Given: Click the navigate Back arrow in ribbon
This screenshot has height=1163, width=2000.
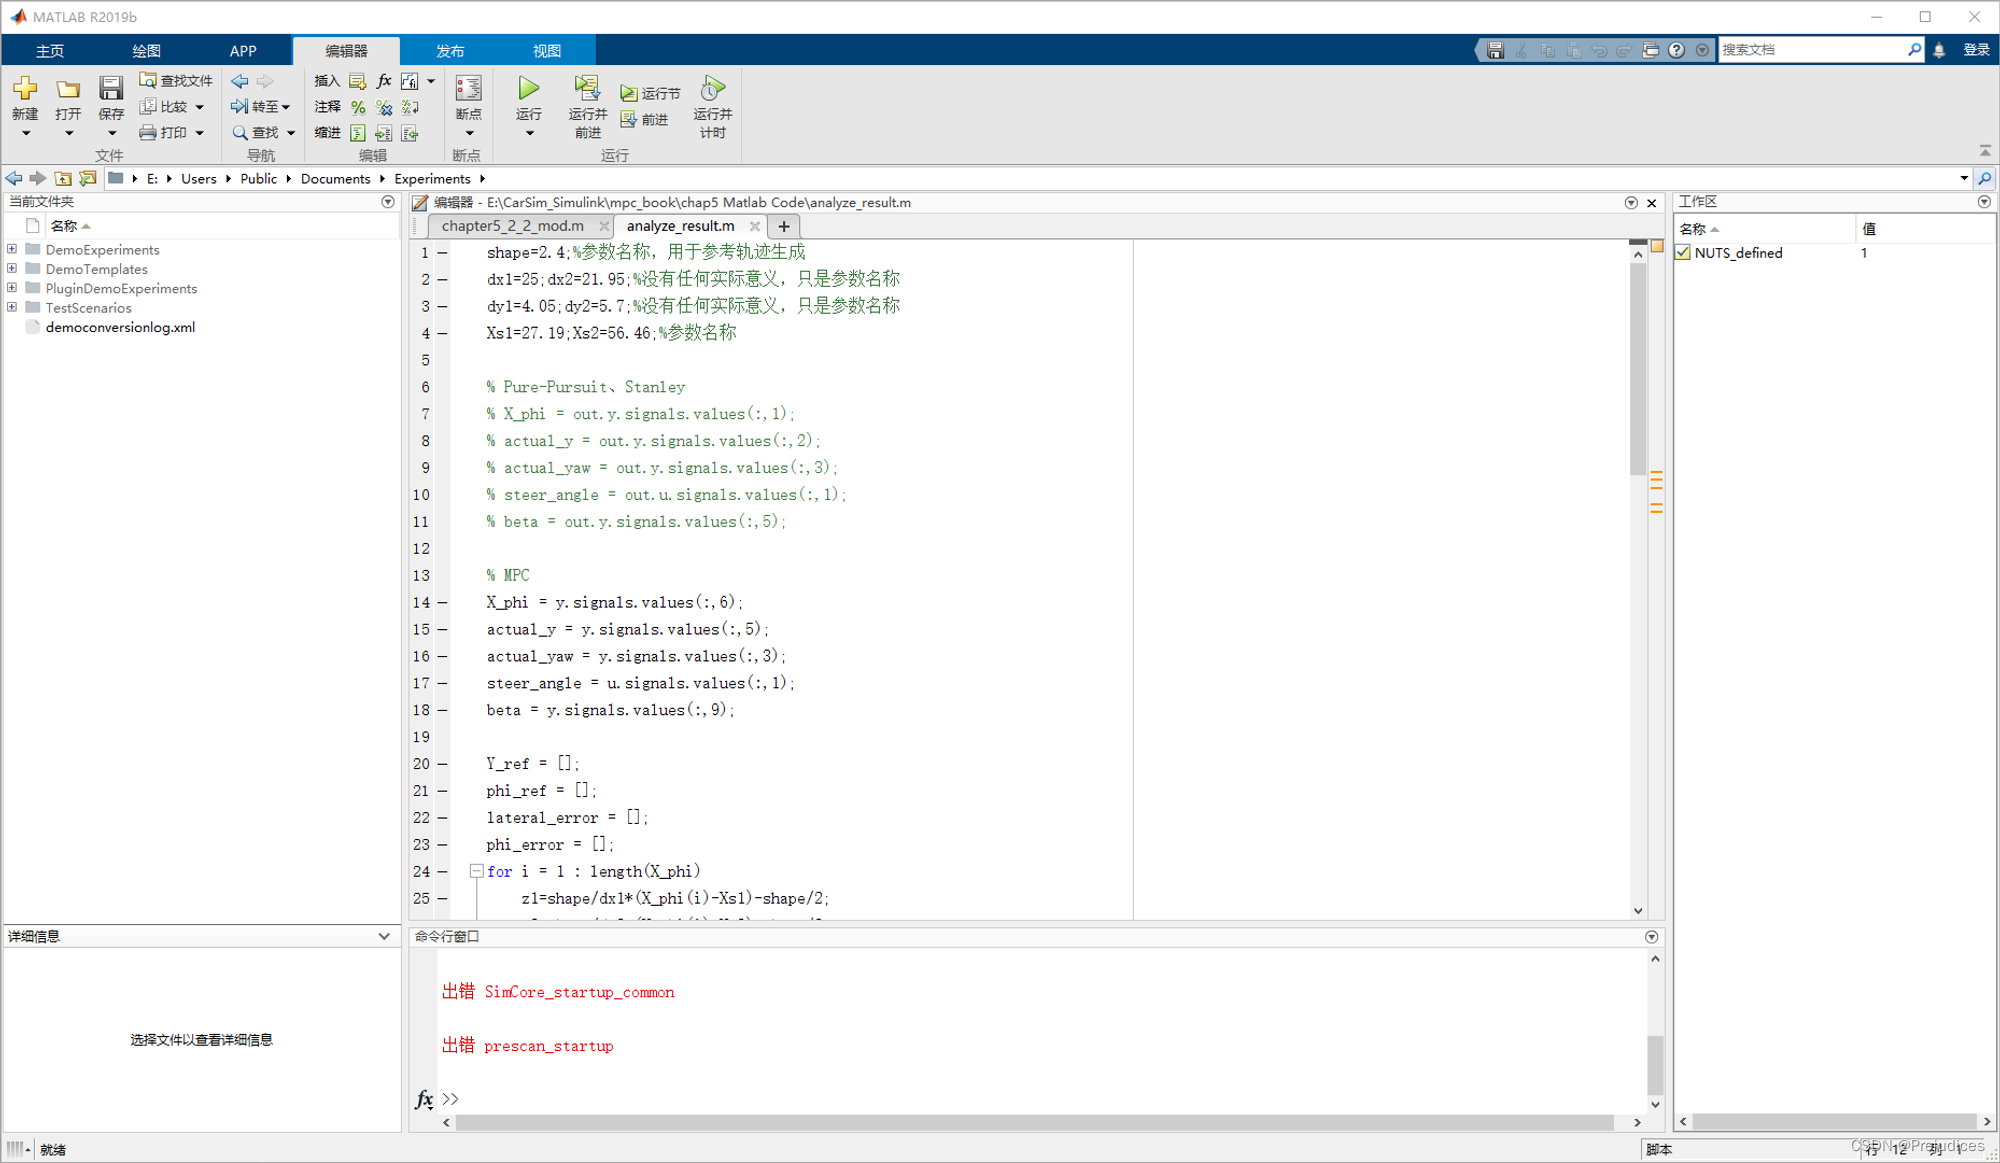Looking at the screenshot, I should coord(240,81).
